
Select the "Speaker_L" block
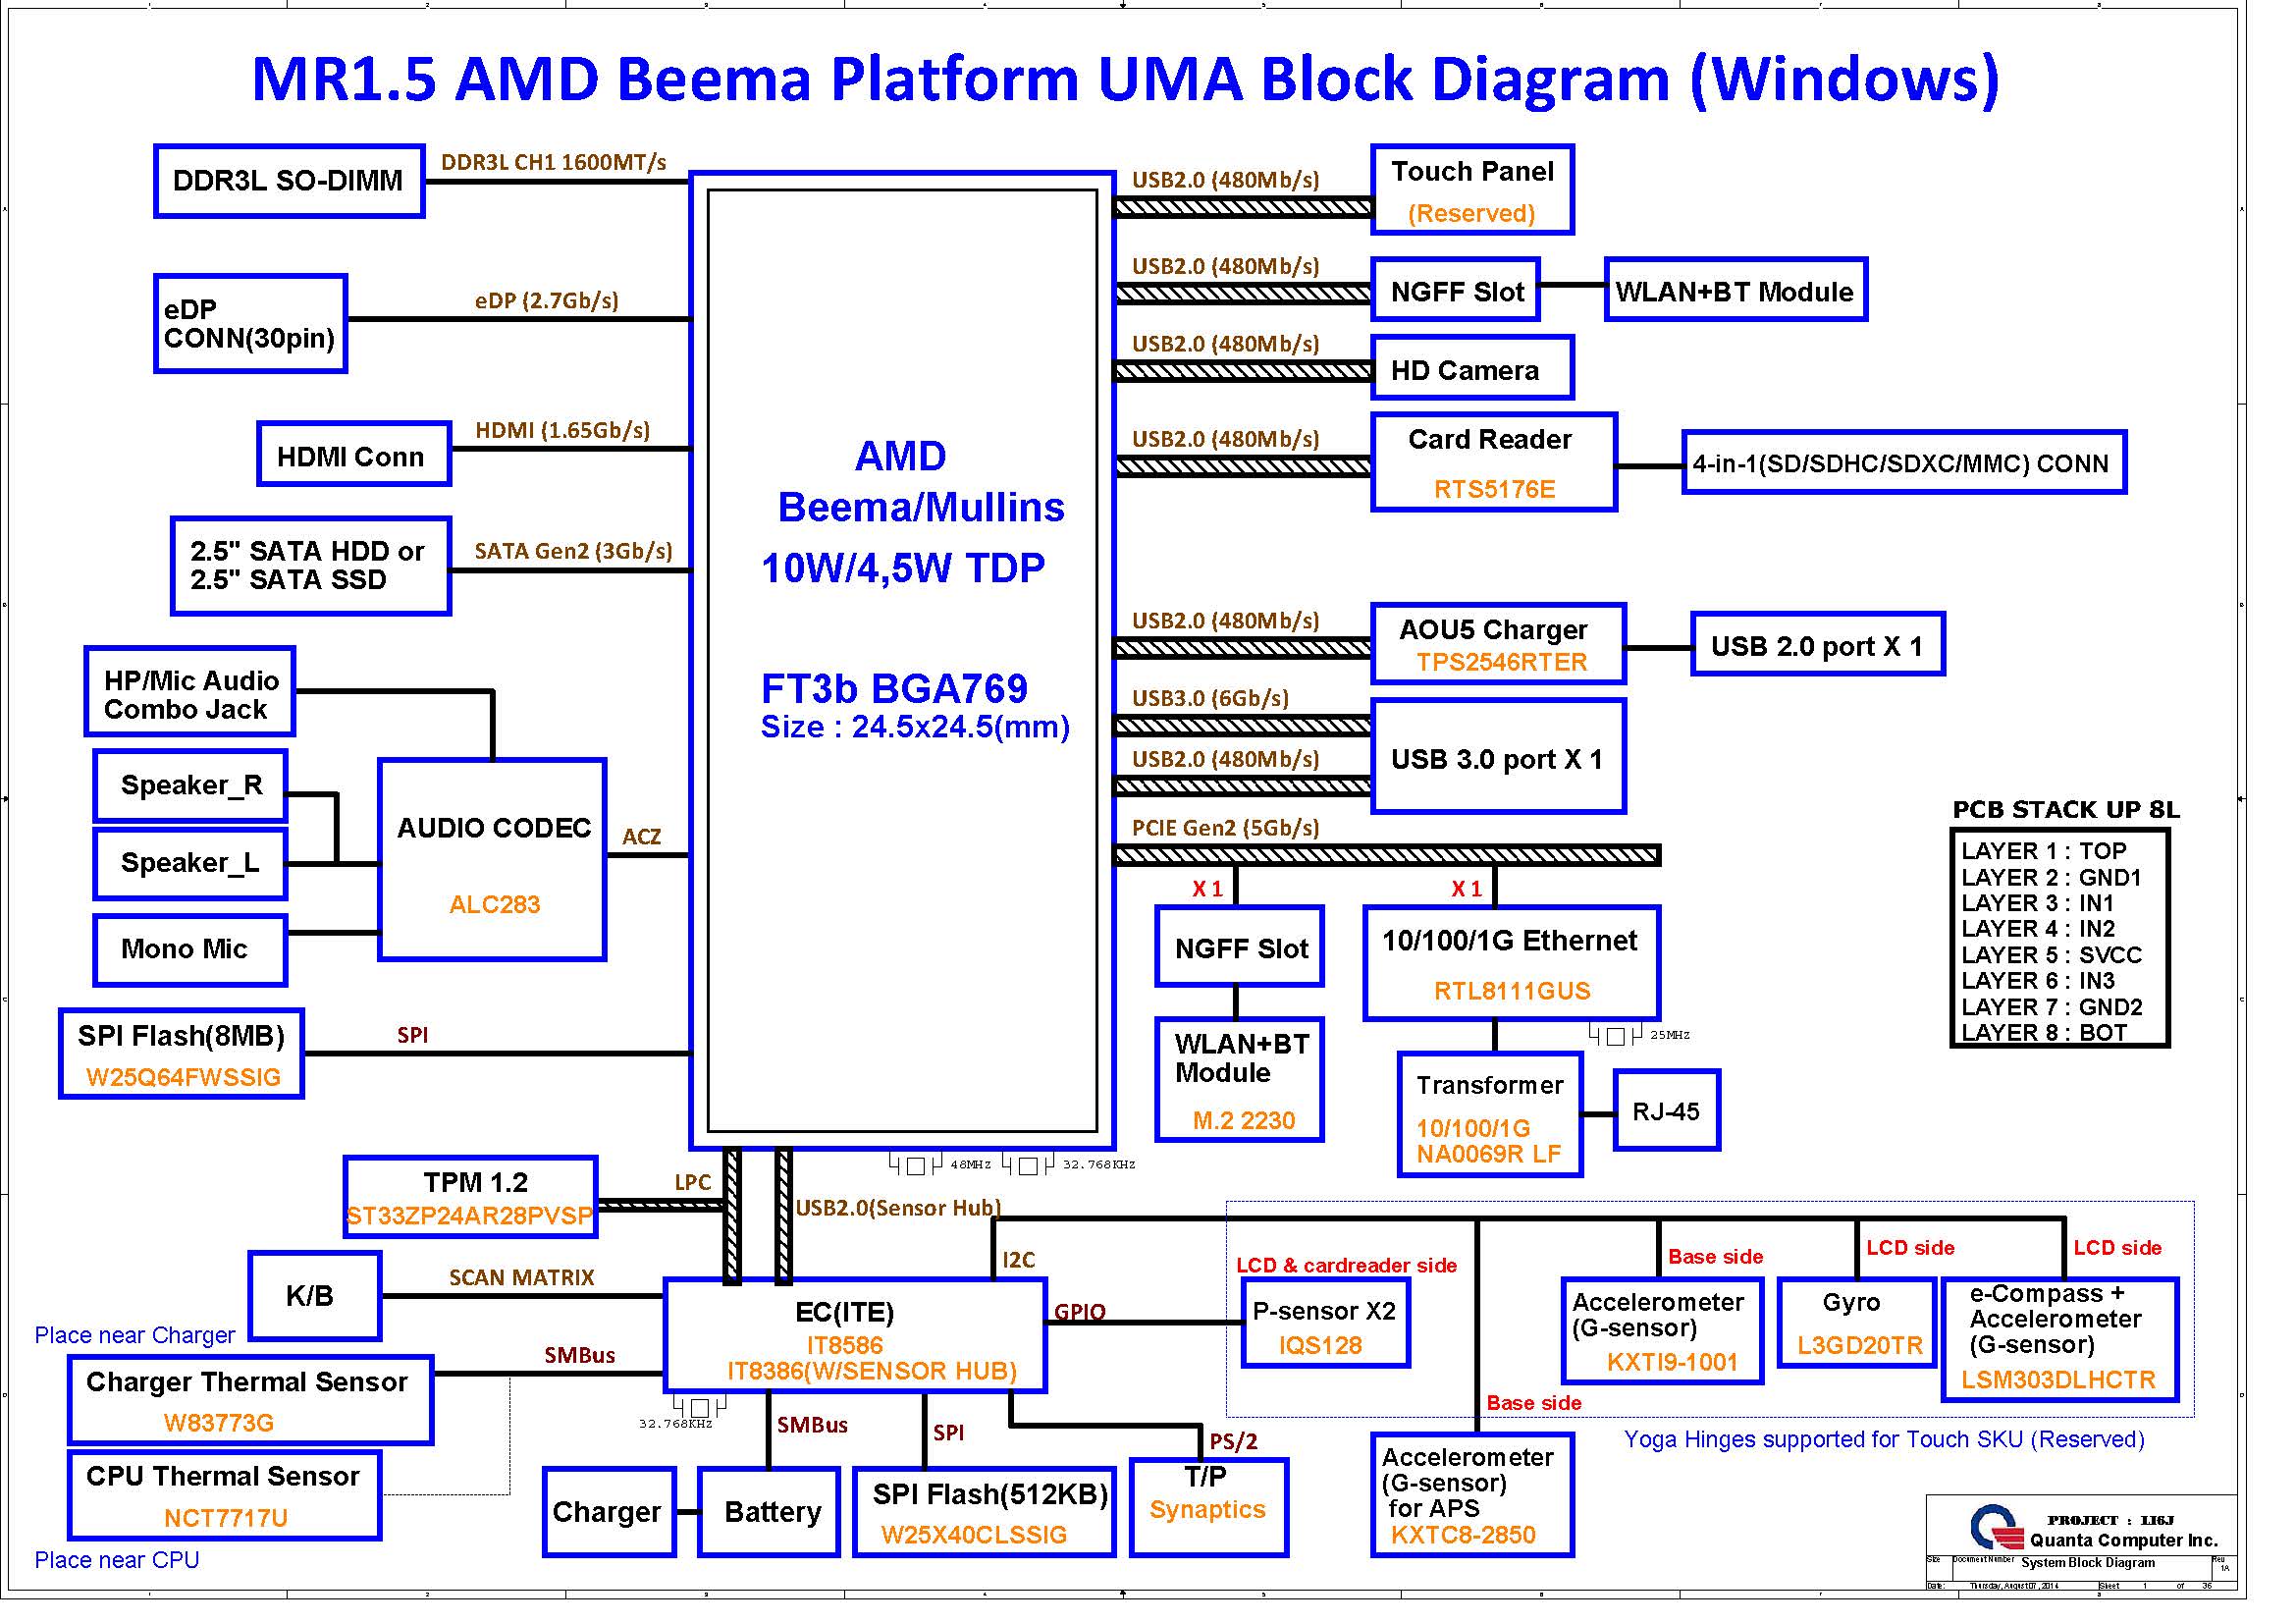[191, 863]
